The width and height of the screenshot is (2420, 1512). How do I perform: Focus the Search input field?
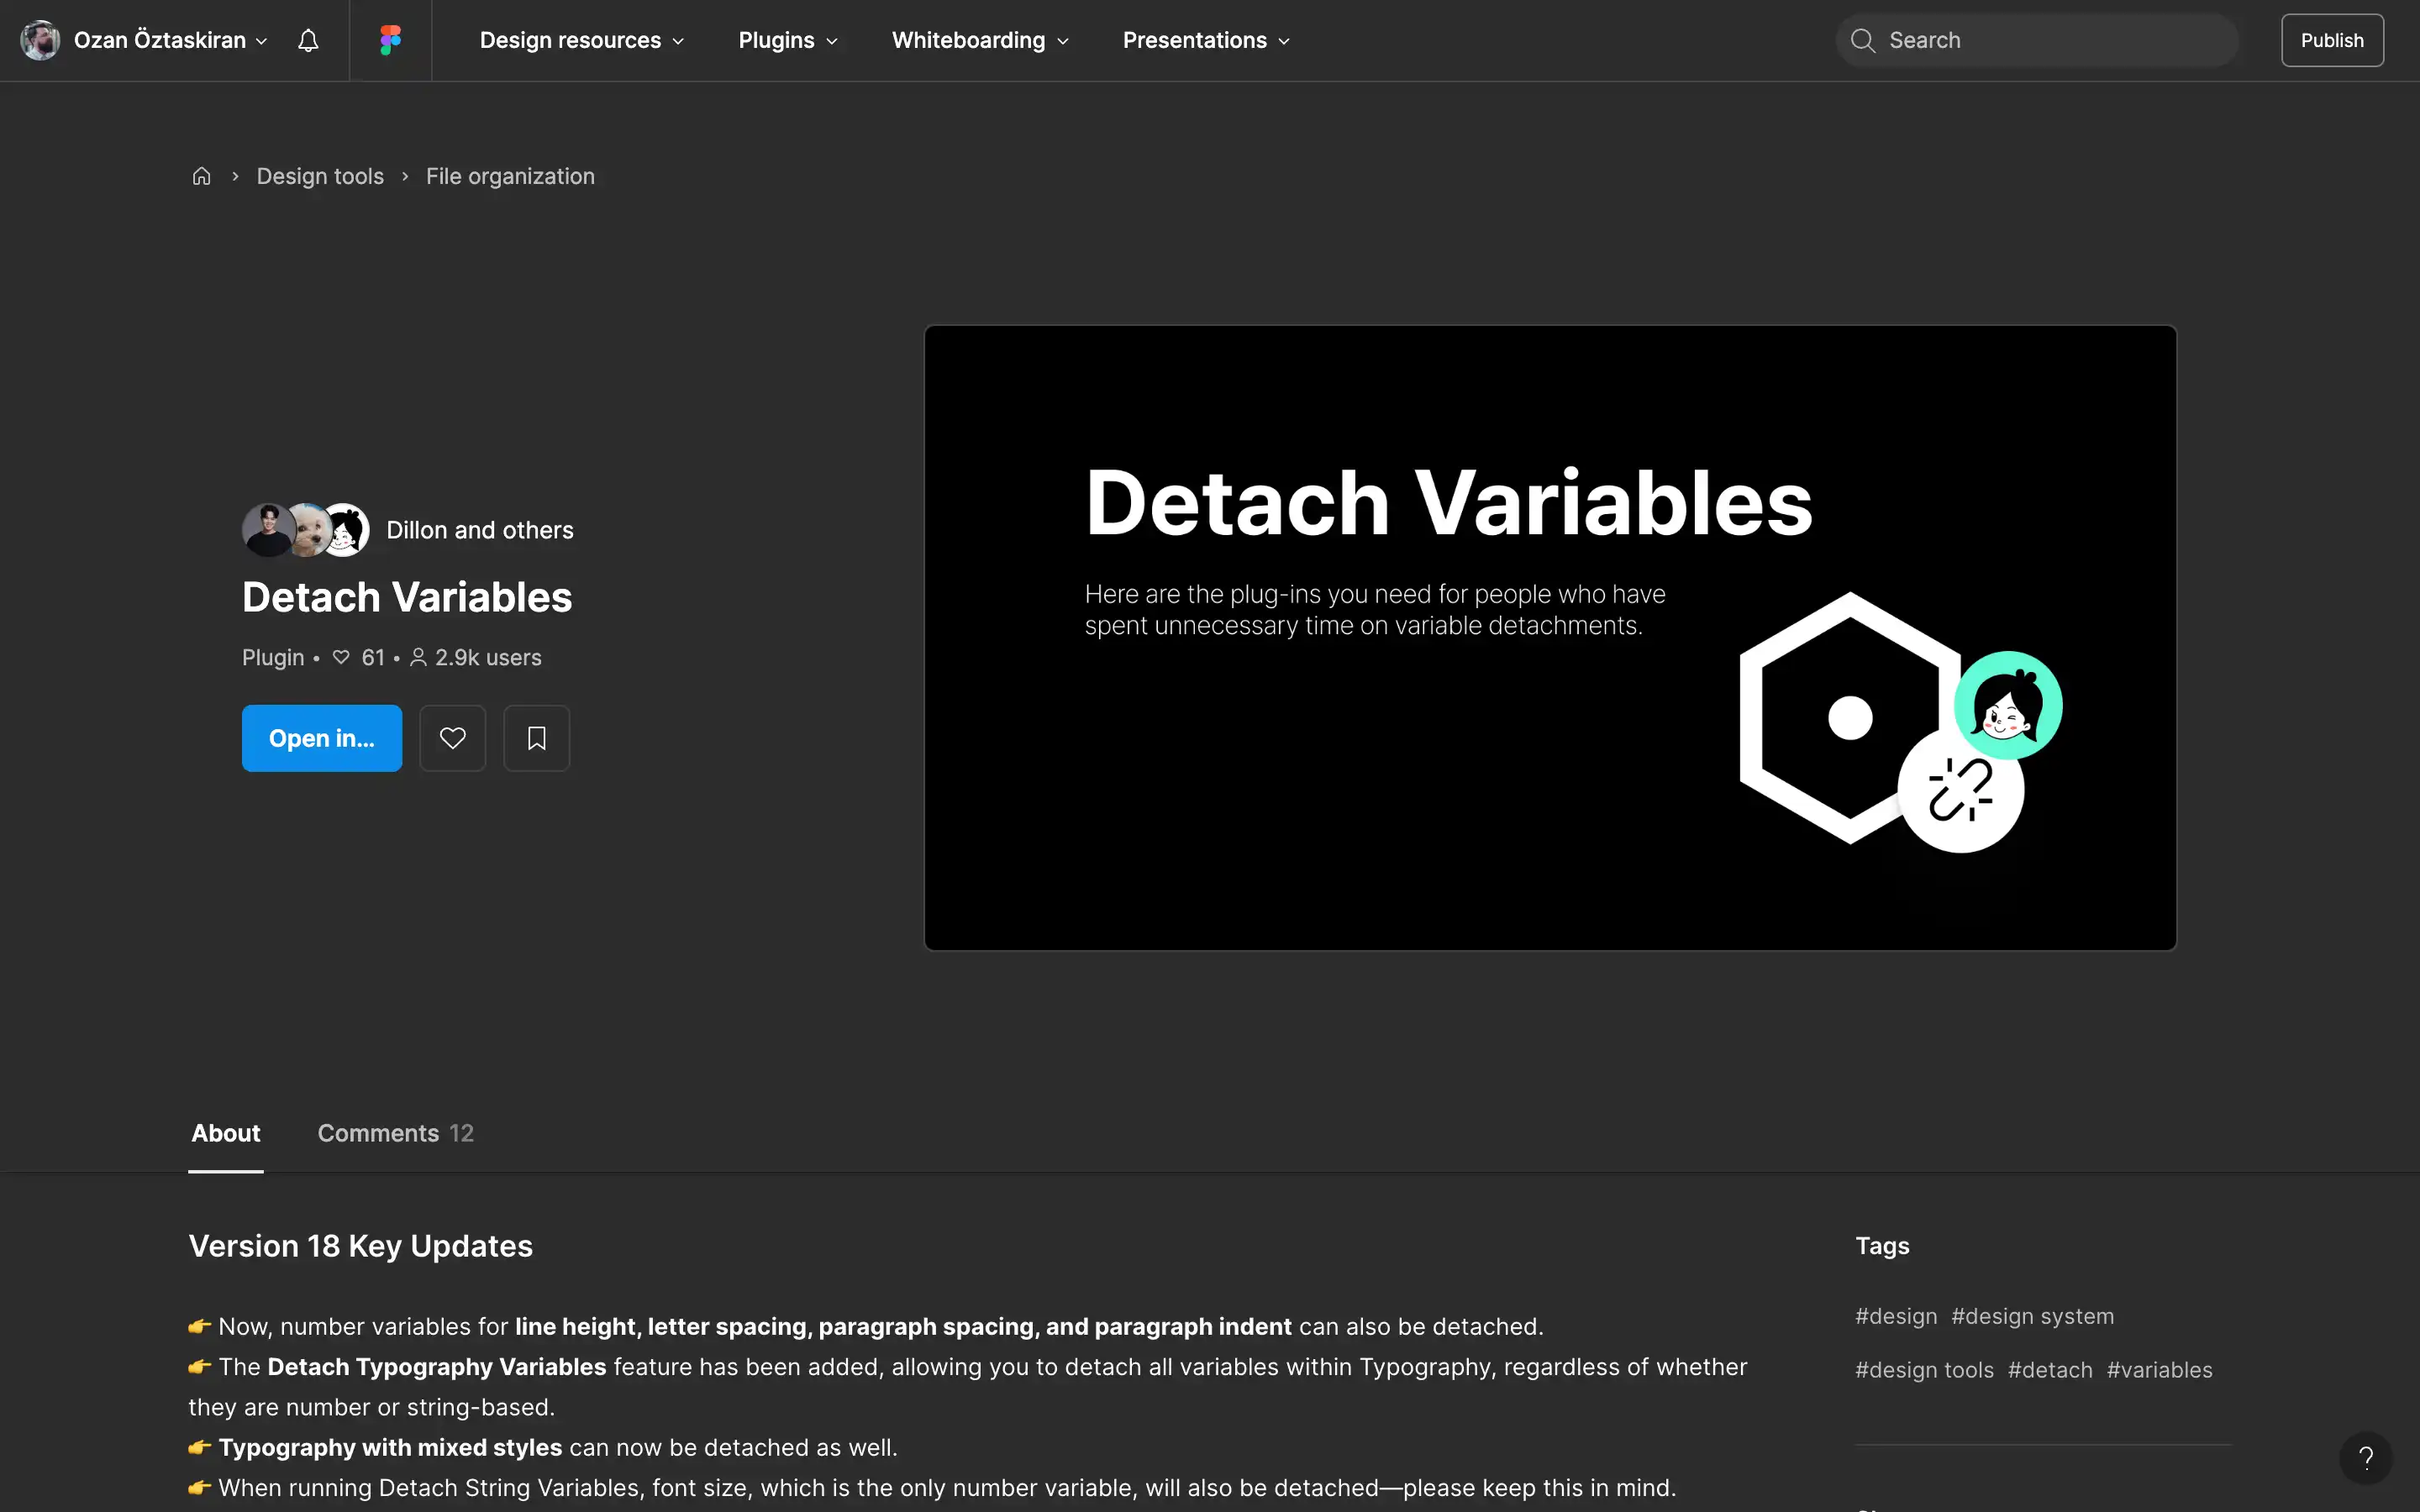(x=2036, y=40)
